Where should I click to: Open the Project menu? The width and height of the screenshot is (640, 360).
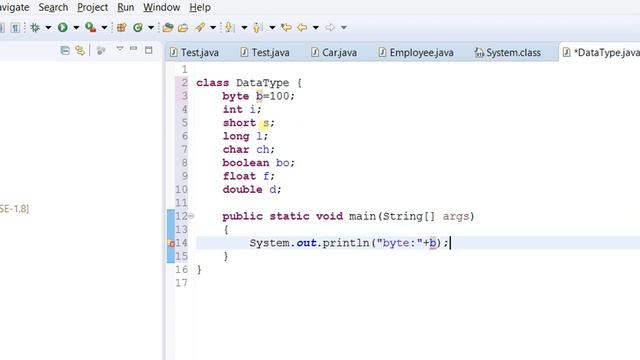tap(93, 7)
